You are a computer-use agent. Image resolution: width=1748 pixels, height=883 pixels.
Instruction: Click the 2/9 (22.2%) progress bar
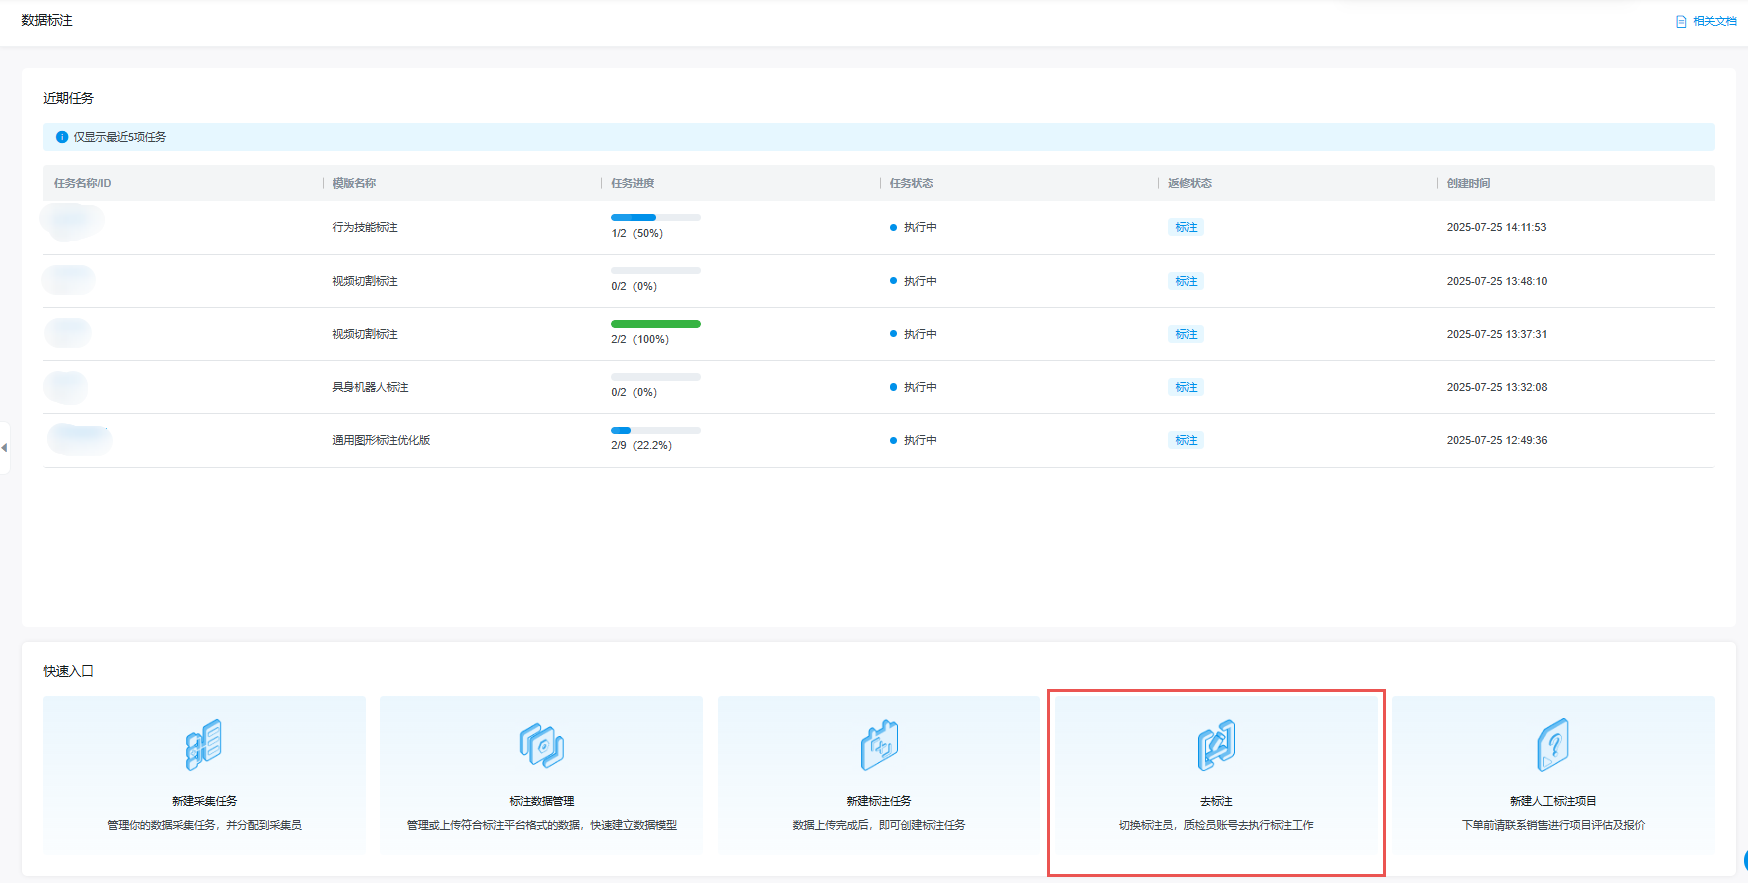[x=655, y=430]
